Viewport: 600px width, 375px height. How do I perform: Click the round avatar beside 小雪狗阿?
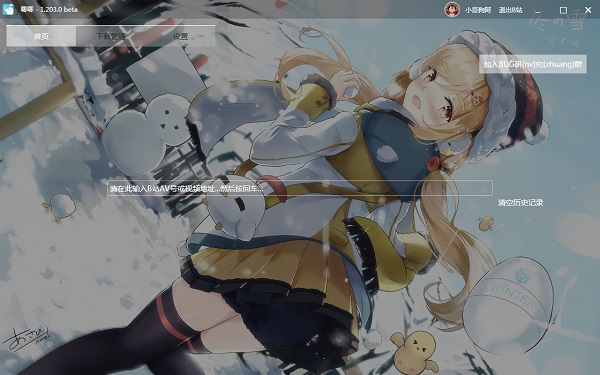click(x=452, y=10)
